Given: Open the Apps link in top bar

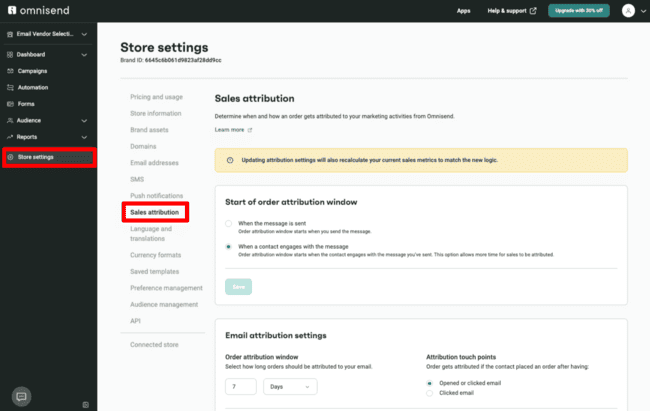Looking at the screenshot, I should [x=463, y=11].
